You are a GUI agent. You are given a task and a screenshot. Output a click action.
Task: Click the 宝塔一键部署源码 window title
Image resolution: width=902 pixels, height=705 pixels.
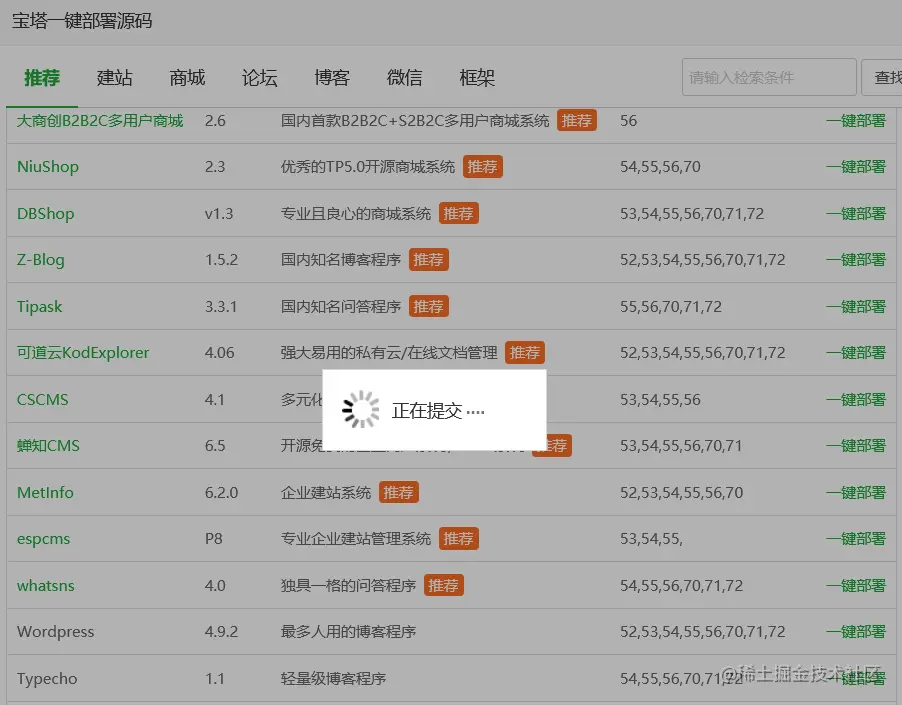[x=82, y=21]
